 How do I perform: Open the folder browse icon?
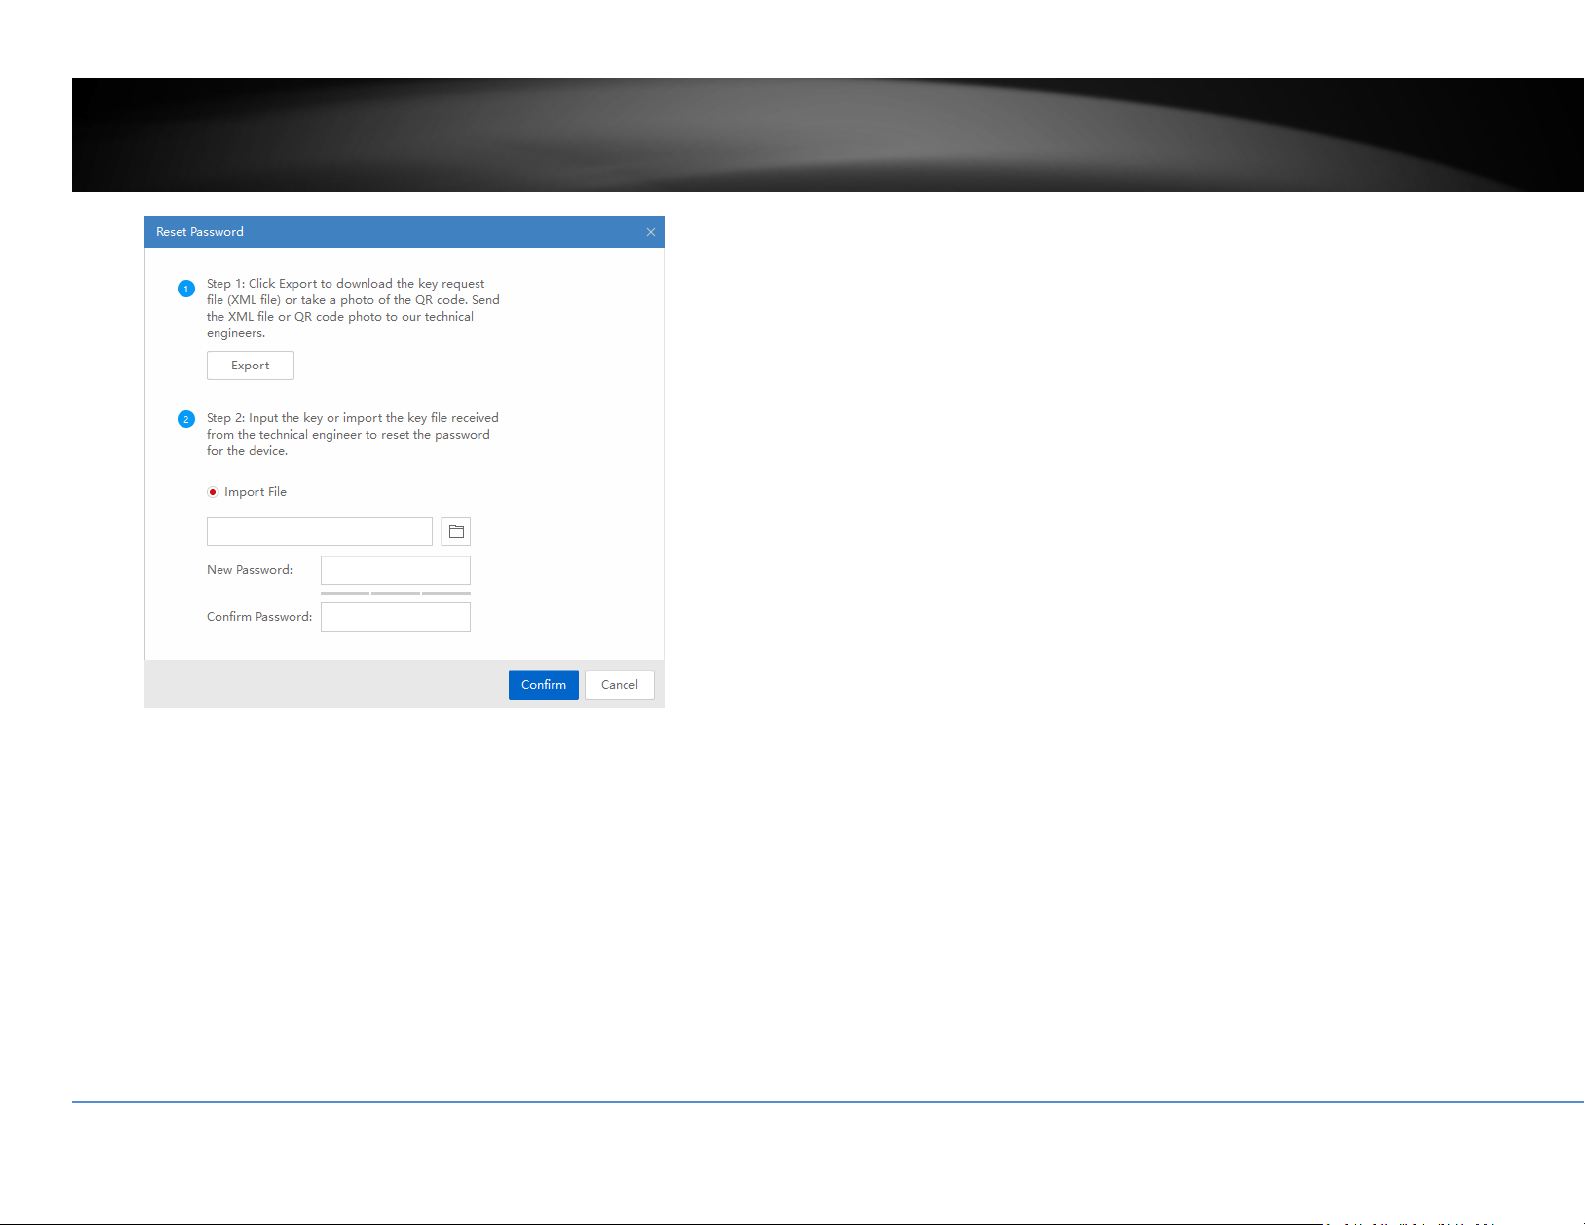pos(456,531)
